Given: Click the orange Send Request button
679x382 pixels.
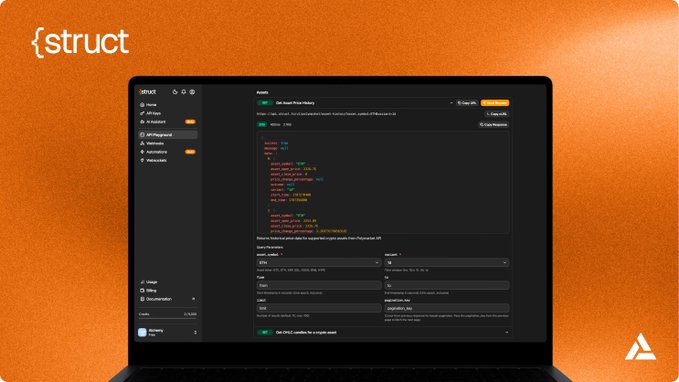Looking at the screenshot, I should 495,103.
